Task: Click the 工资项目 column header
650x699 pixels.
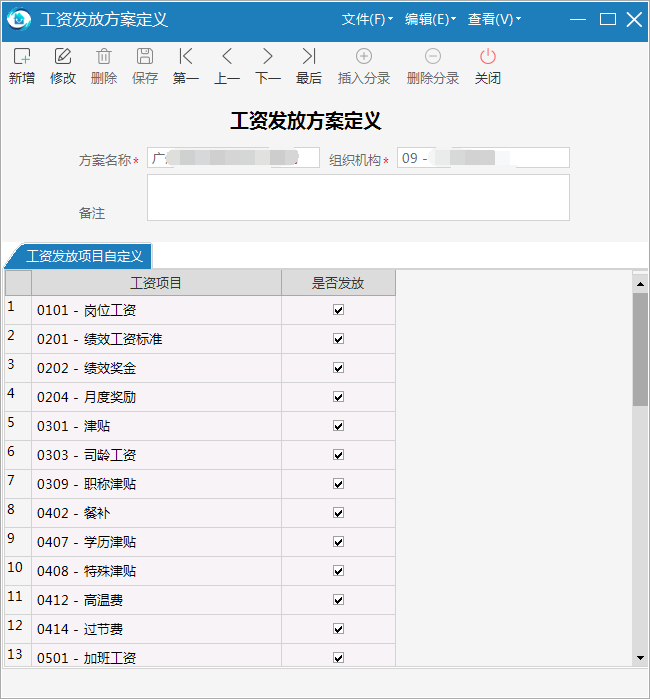Action: pyautogui.click(x=156, y=283)
